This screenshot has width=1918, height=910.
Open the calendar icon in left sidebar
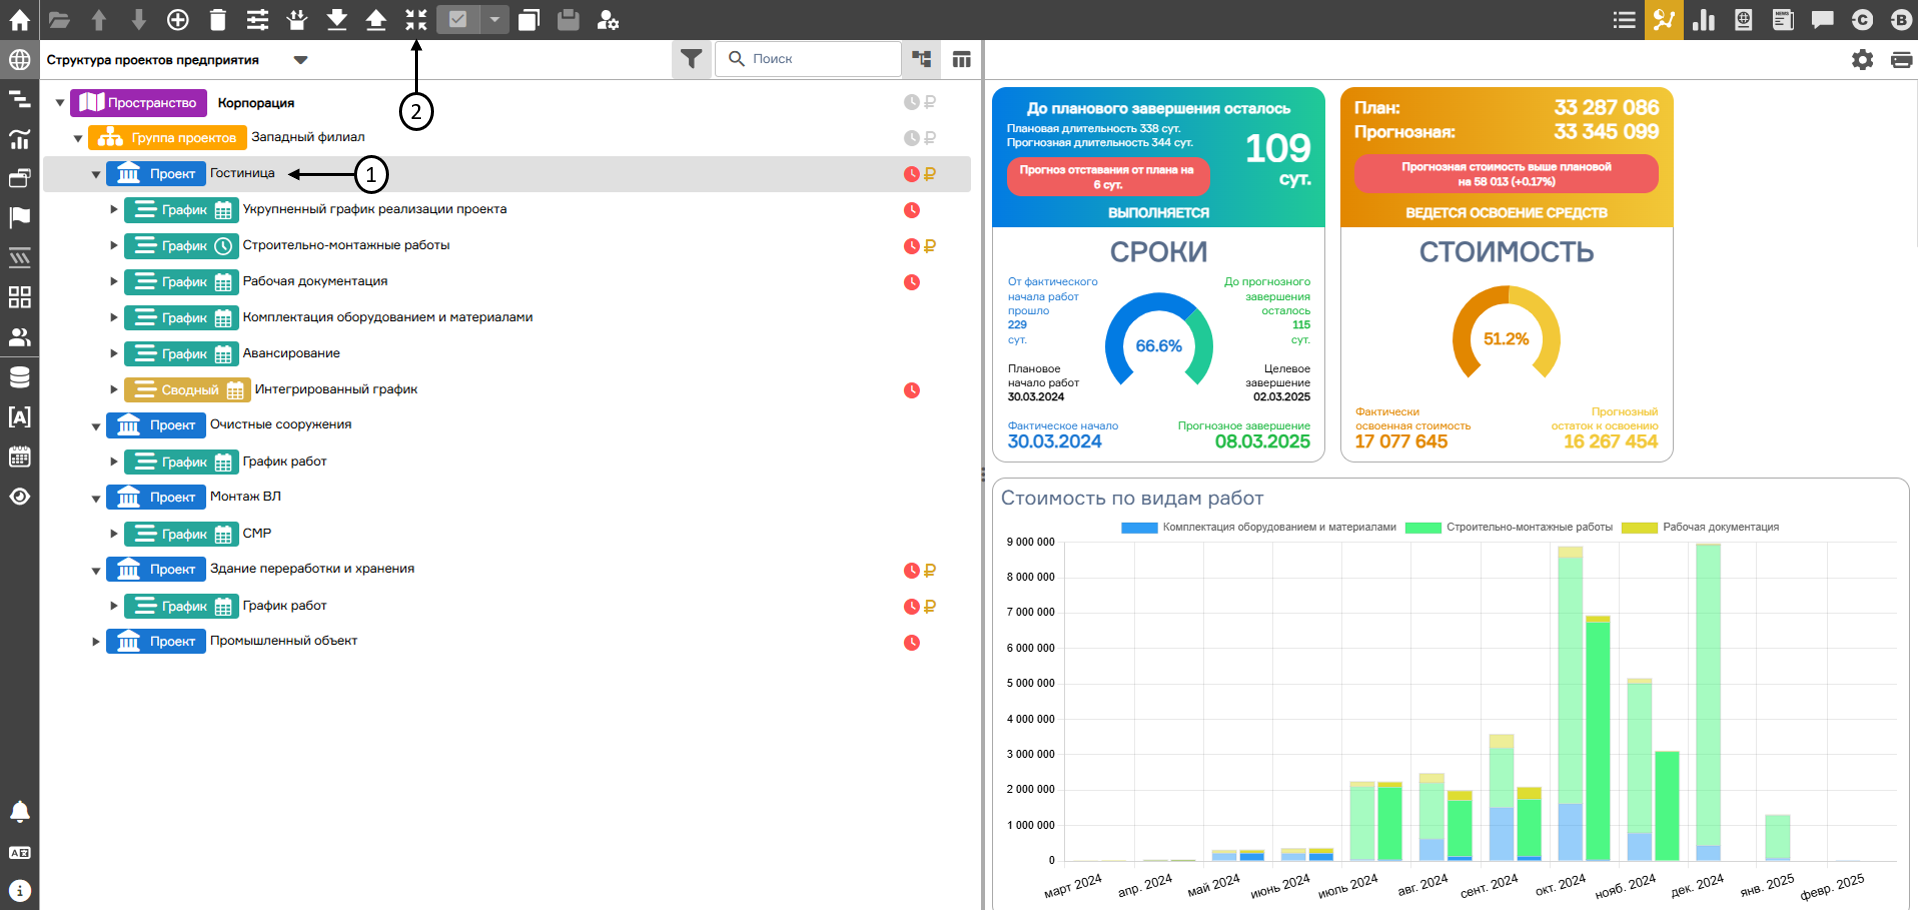pyautogui.click(x=19, y=457)
